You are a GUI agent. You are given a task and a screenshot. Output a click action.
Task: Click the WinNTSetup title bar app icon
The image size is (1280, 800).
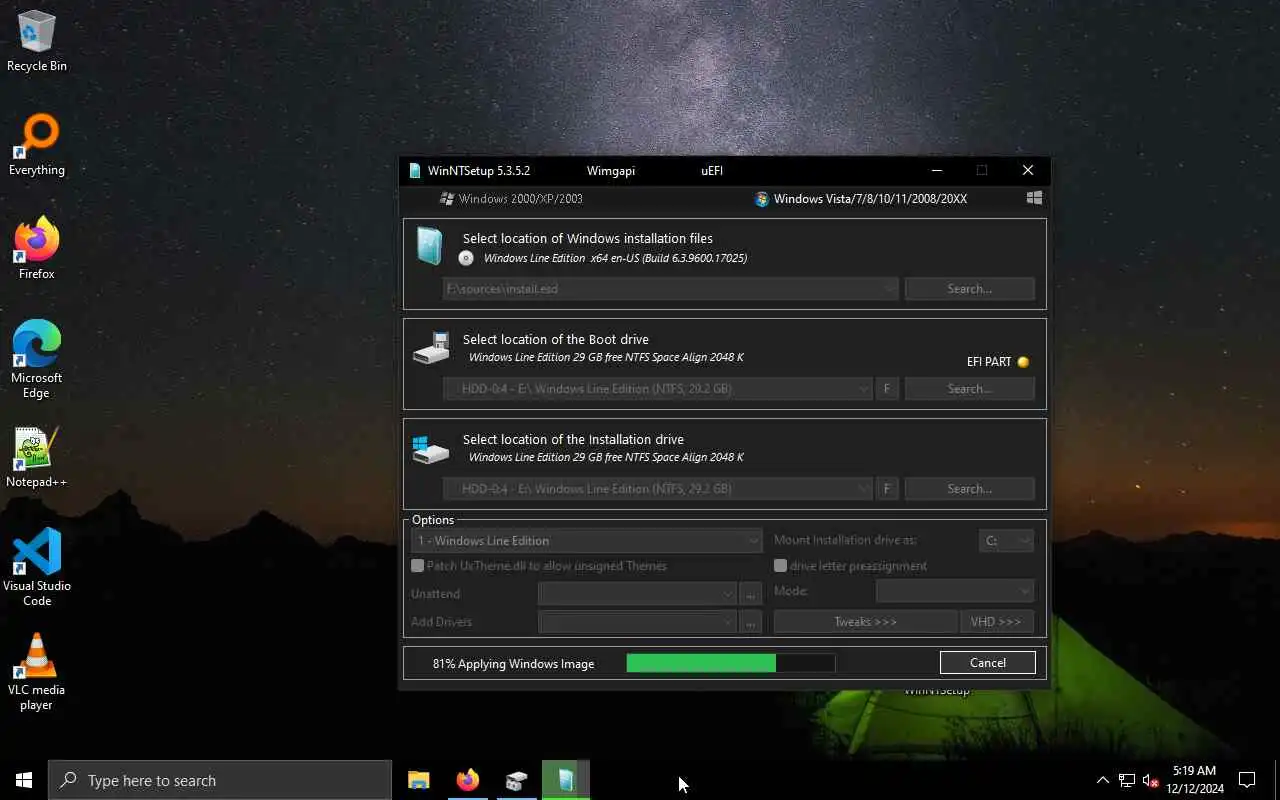(415, 171)
